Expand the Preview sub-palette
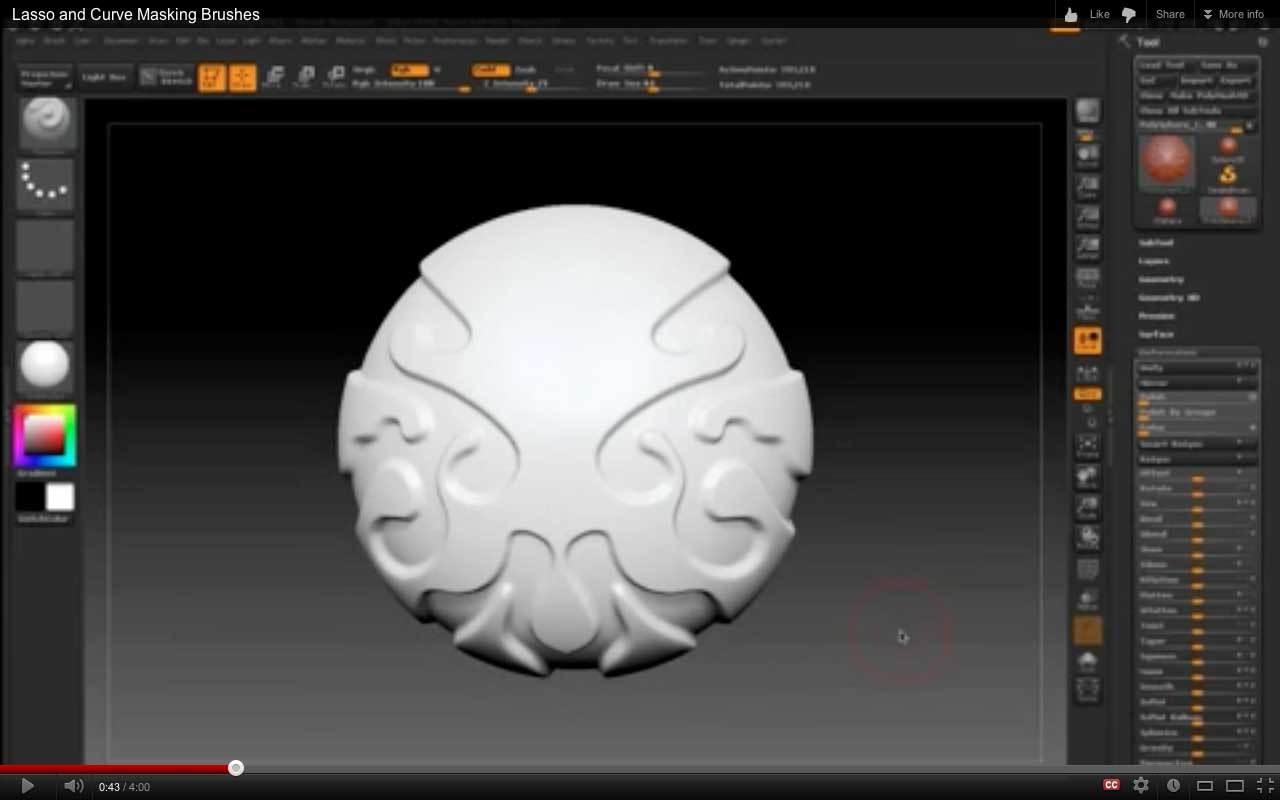 pyautogui.click(x=1157, y=316)
